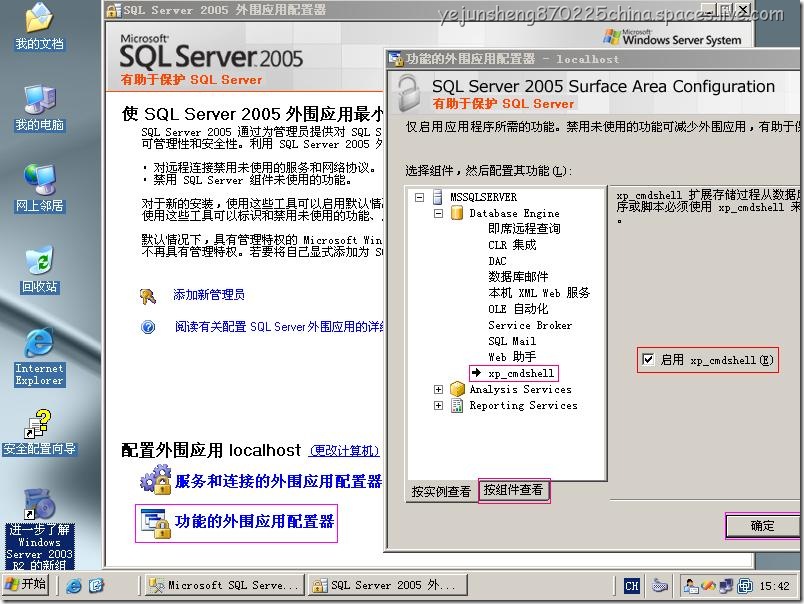Click the keyboard icon in system tray

tap(659, 586)
